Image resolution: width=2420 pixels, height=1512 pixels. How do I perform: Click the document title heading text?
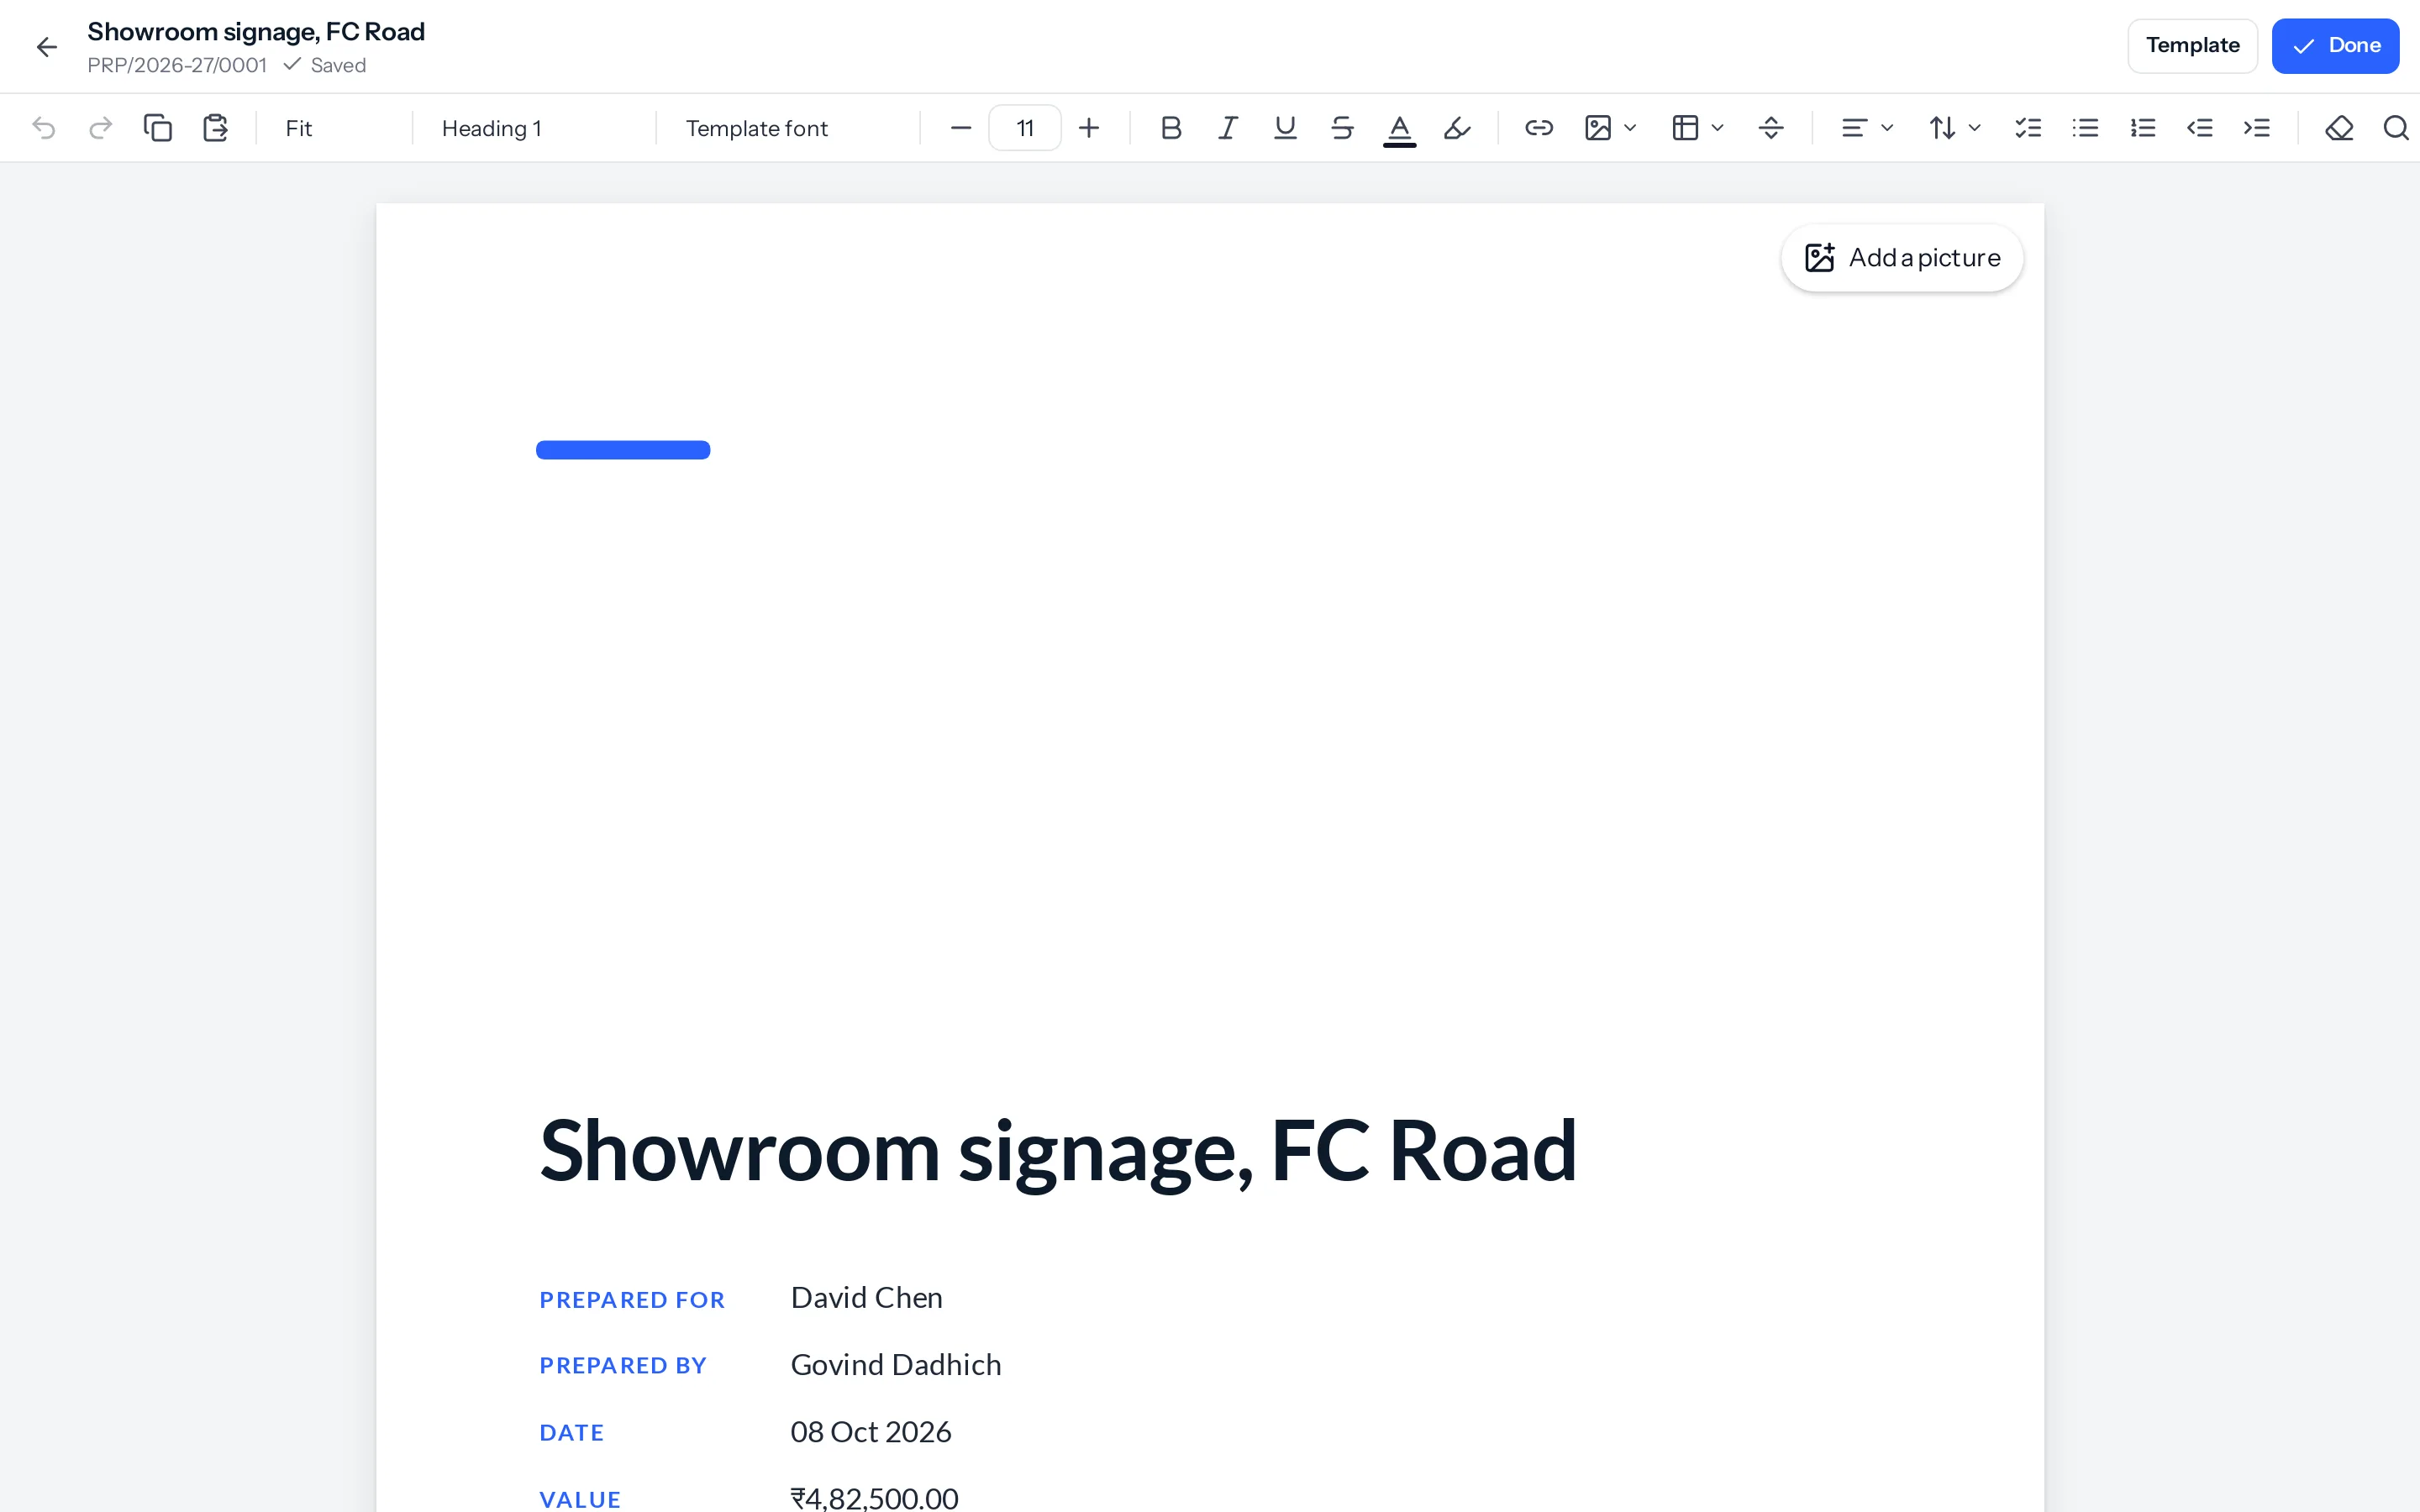click(1058, 1152)
